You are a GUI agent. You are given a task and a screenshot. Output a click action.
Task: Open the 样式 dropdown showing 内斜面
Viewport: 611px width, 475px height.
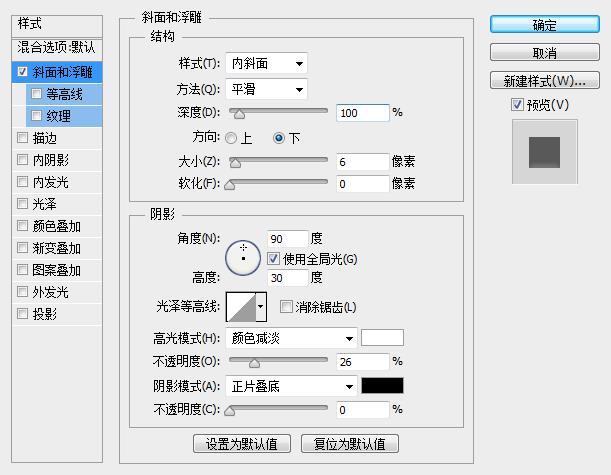point(267,63)
